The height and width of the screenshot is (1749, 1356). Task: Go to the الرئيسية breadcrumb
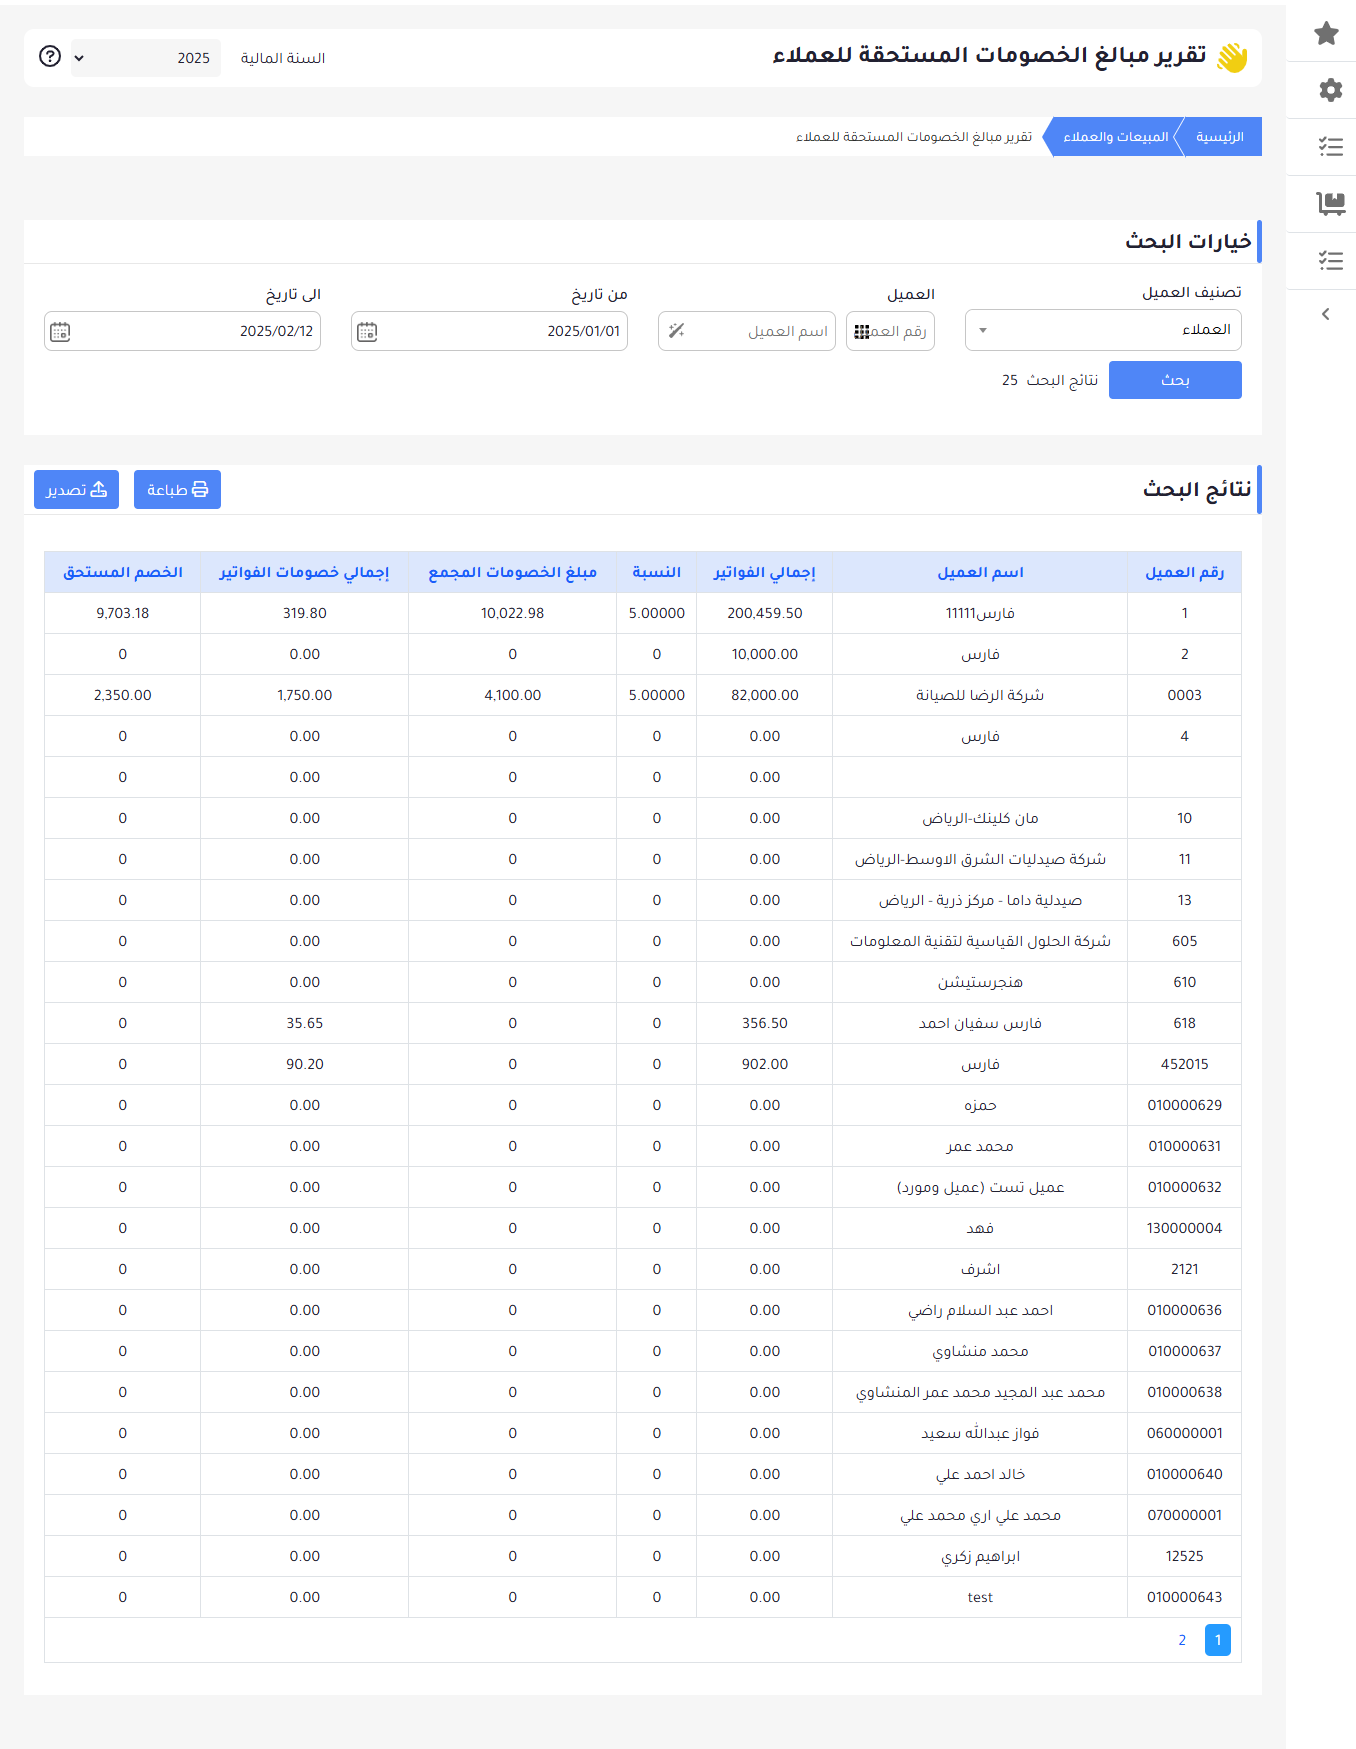point(1219,137)
